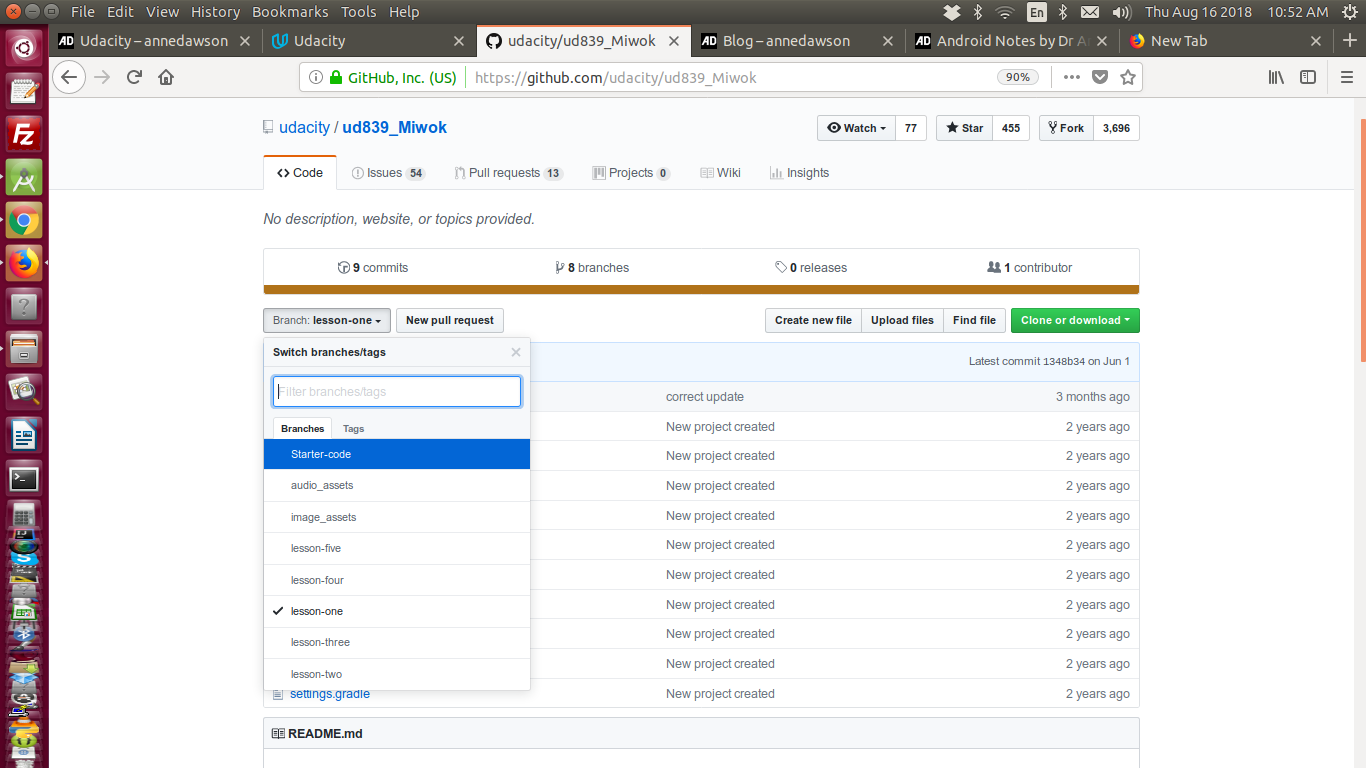Launch FileZilla from the dock
Screen dimensions: 1366x768
click(24, 134)
